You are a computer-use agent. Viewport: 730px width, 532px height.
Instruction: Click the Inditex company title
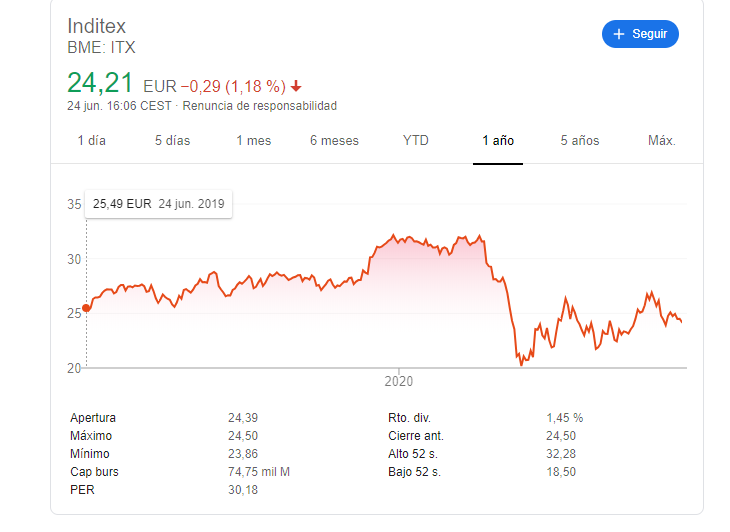[96, 26]
